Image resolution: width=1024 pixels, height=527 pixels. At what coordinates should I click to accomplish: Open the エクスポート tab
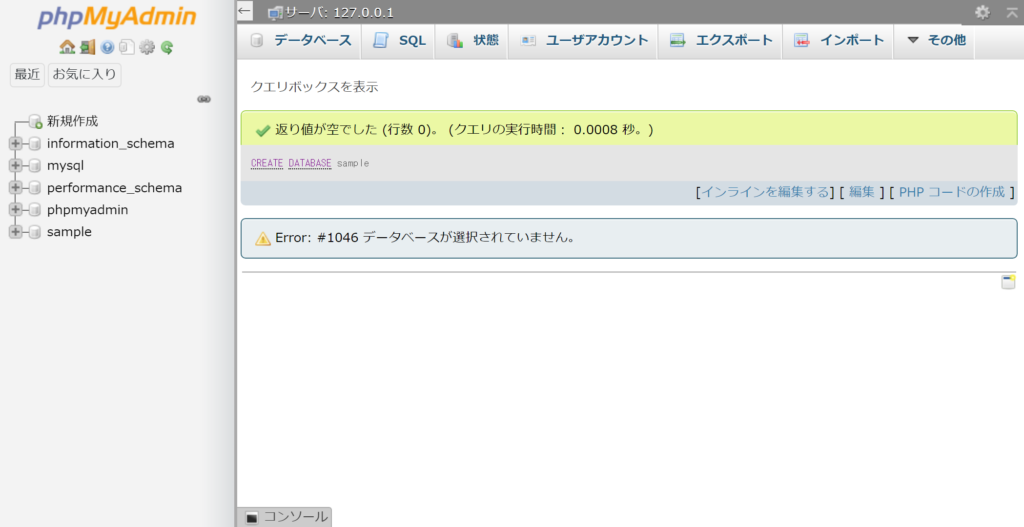click(x=722, y=41)
